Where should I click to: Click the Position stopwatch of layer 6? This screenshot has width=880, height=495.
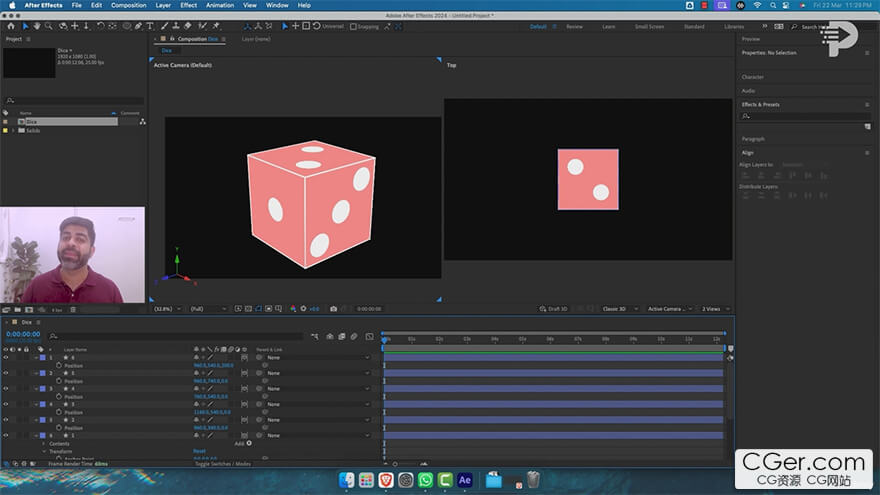(x=58, y=366)
